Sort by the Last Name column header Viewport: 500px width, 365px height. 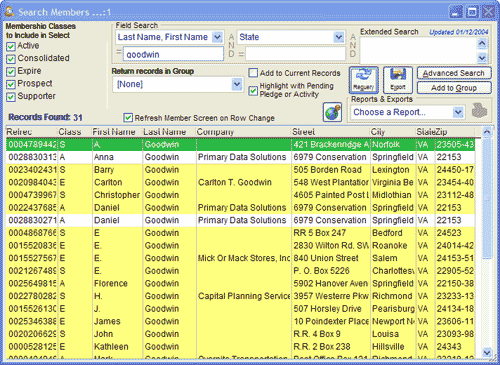point(169,132)
